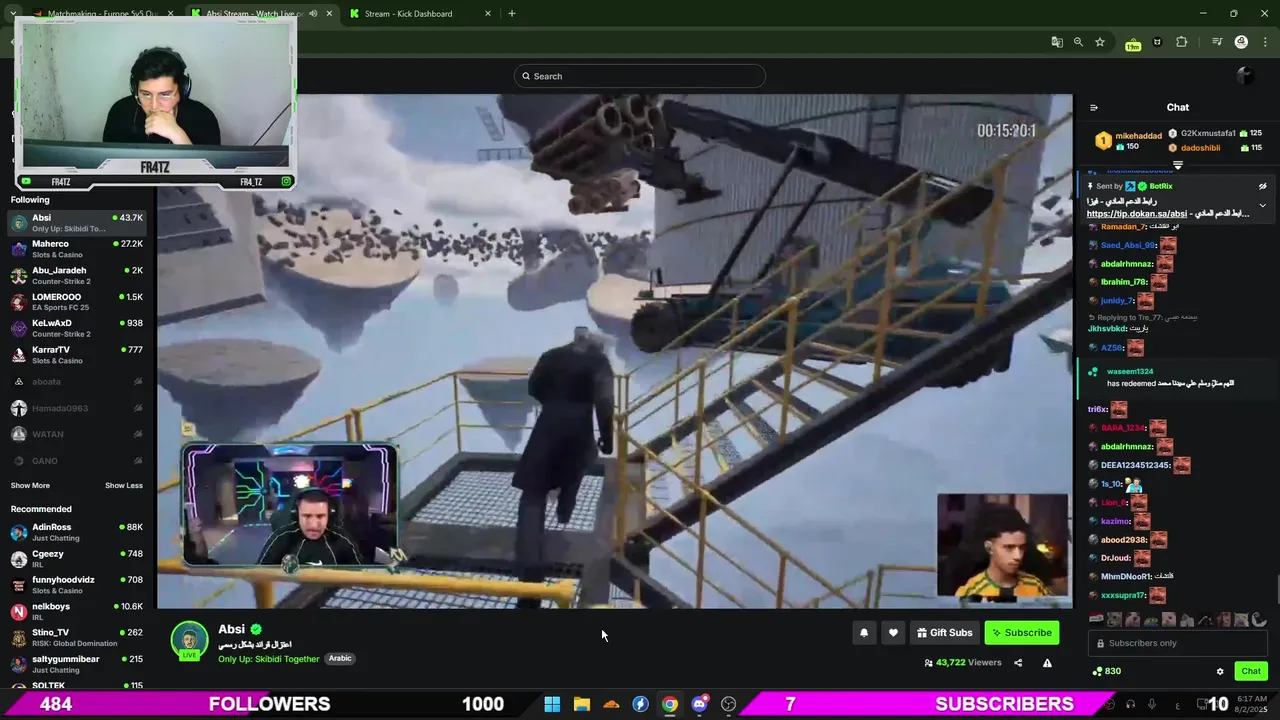The image size is (1280, 720).
Task: Open AdinRoss recommended channel
Action: tap(78, 532)
